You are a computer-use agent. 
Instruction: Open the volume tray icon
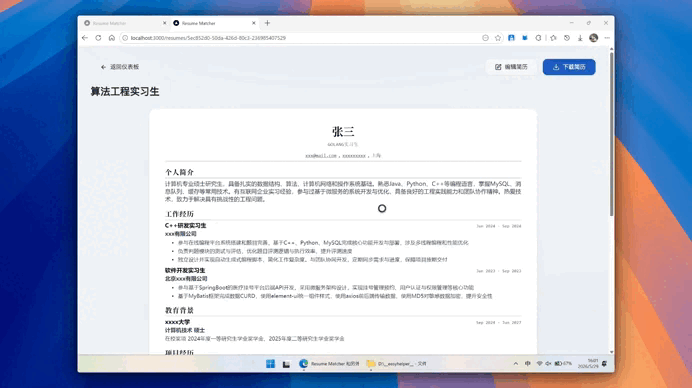click(x=548, y=364)
